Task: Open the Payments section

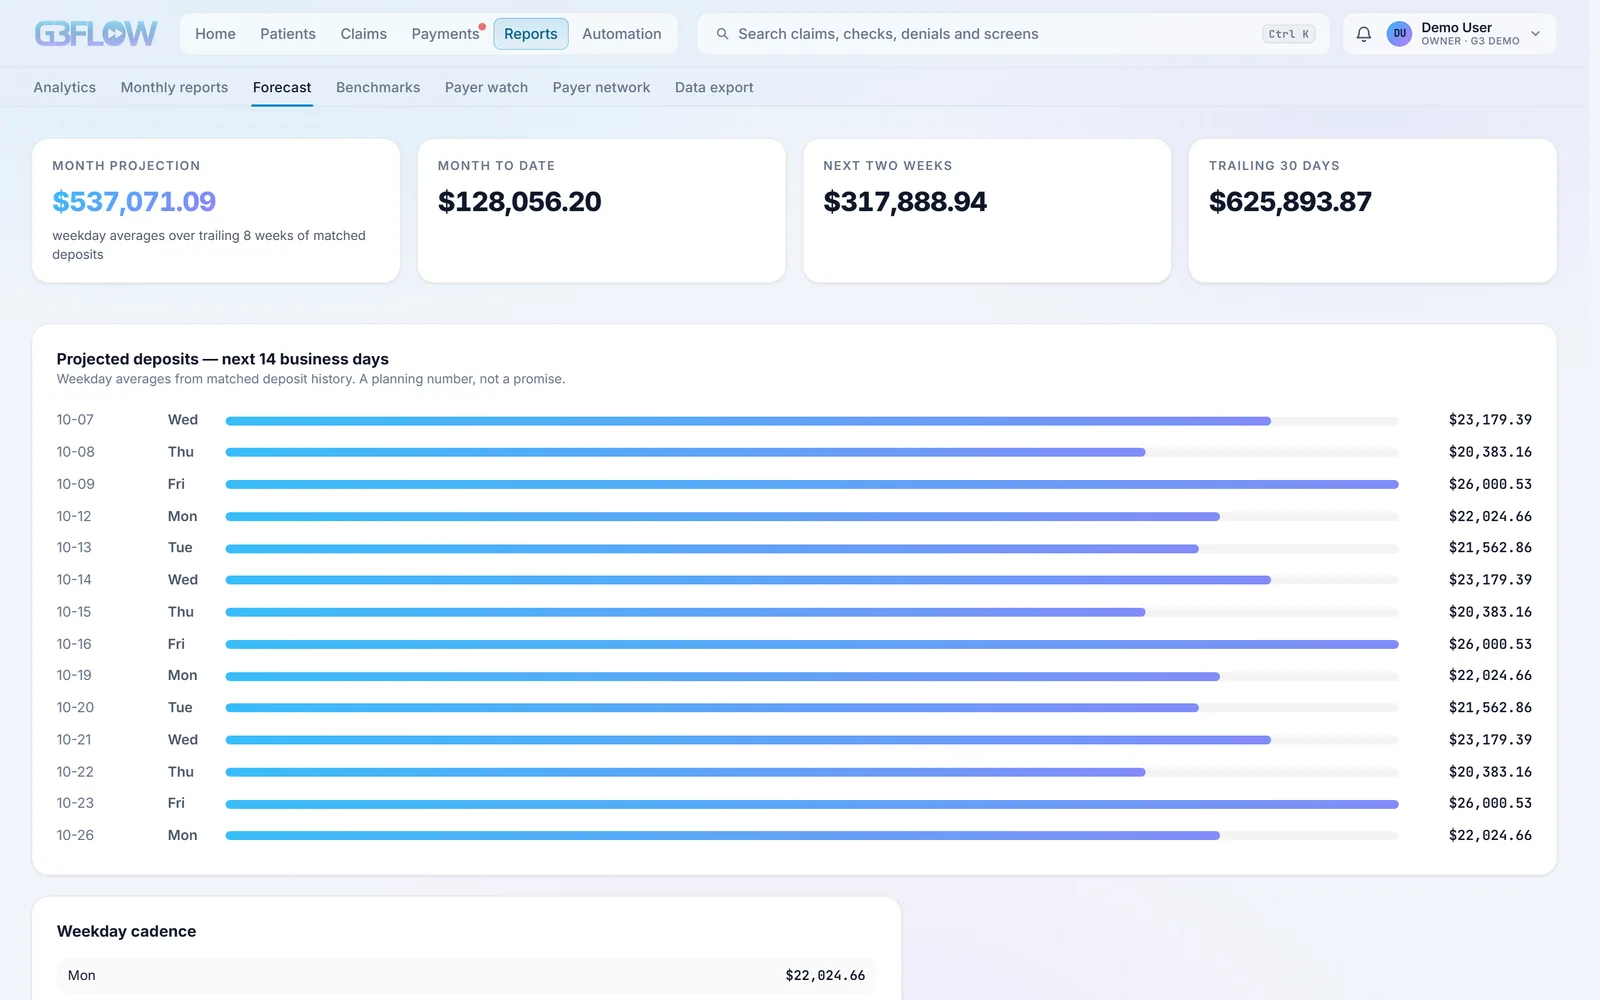Action: tap(445, 34)
